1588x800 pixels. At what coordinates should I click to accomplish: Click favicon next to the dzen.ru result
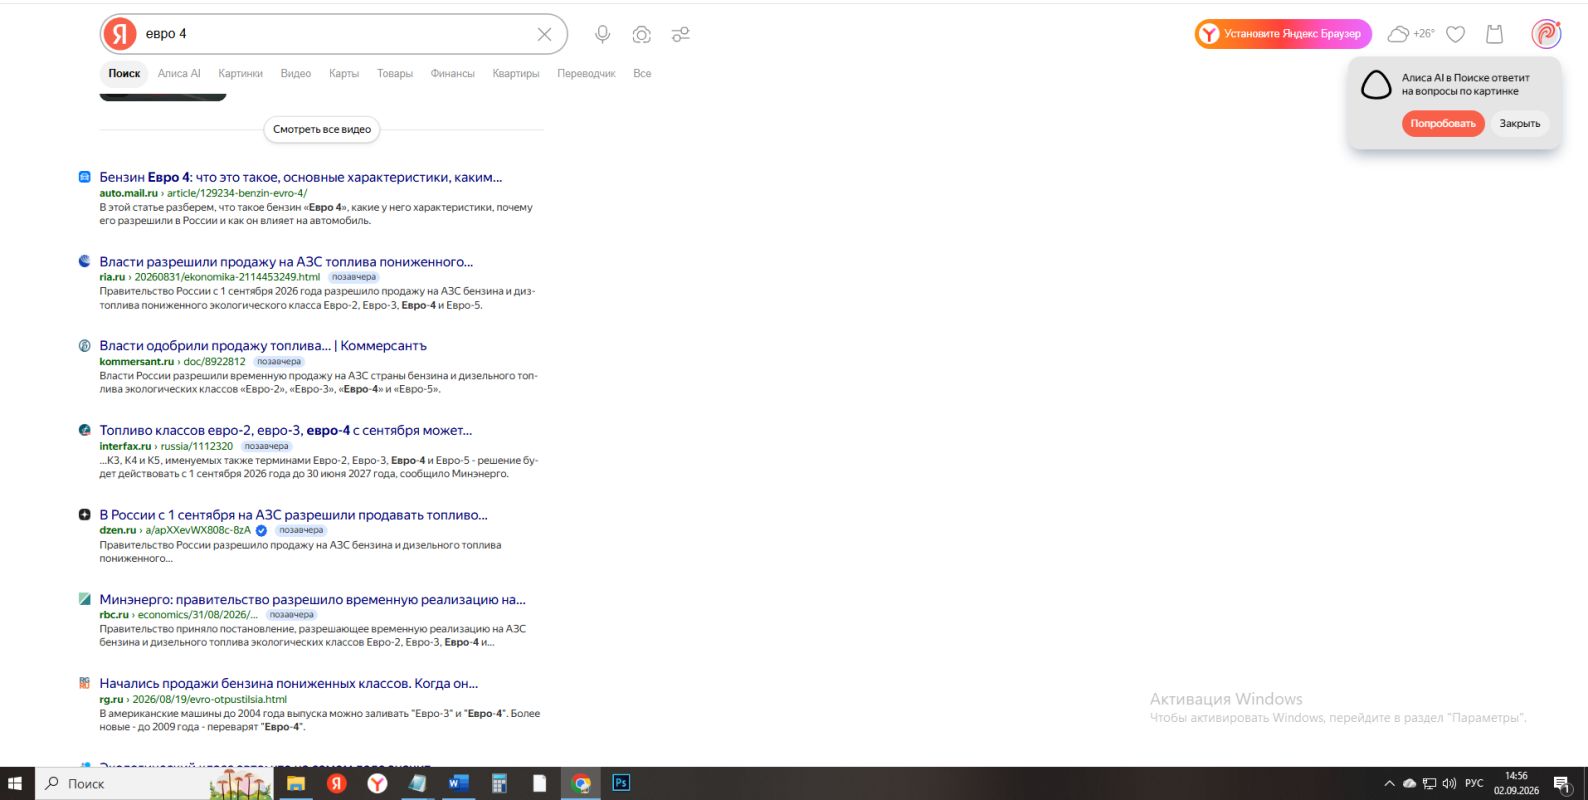[85, 514]
